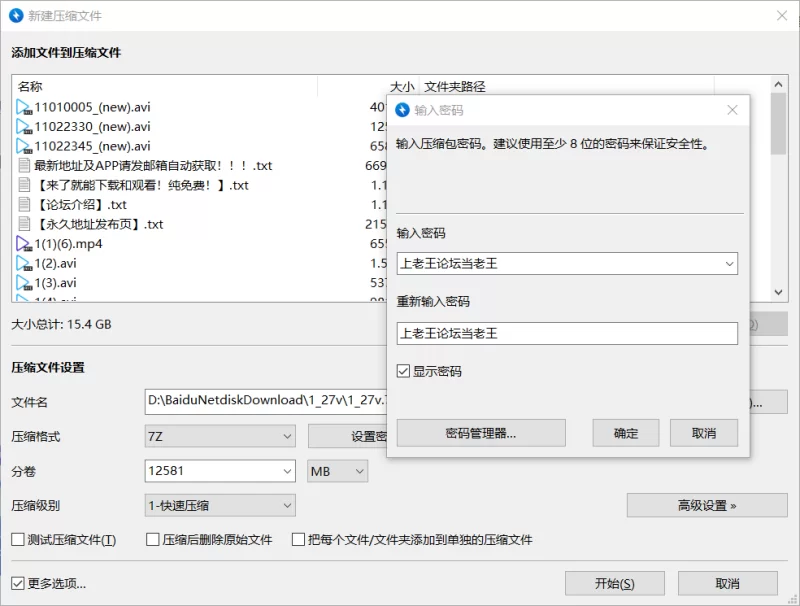Viewport: 800px width, 606px height.
Task: Select row 【论坛介绍】.txt
Action: point(200,205)
